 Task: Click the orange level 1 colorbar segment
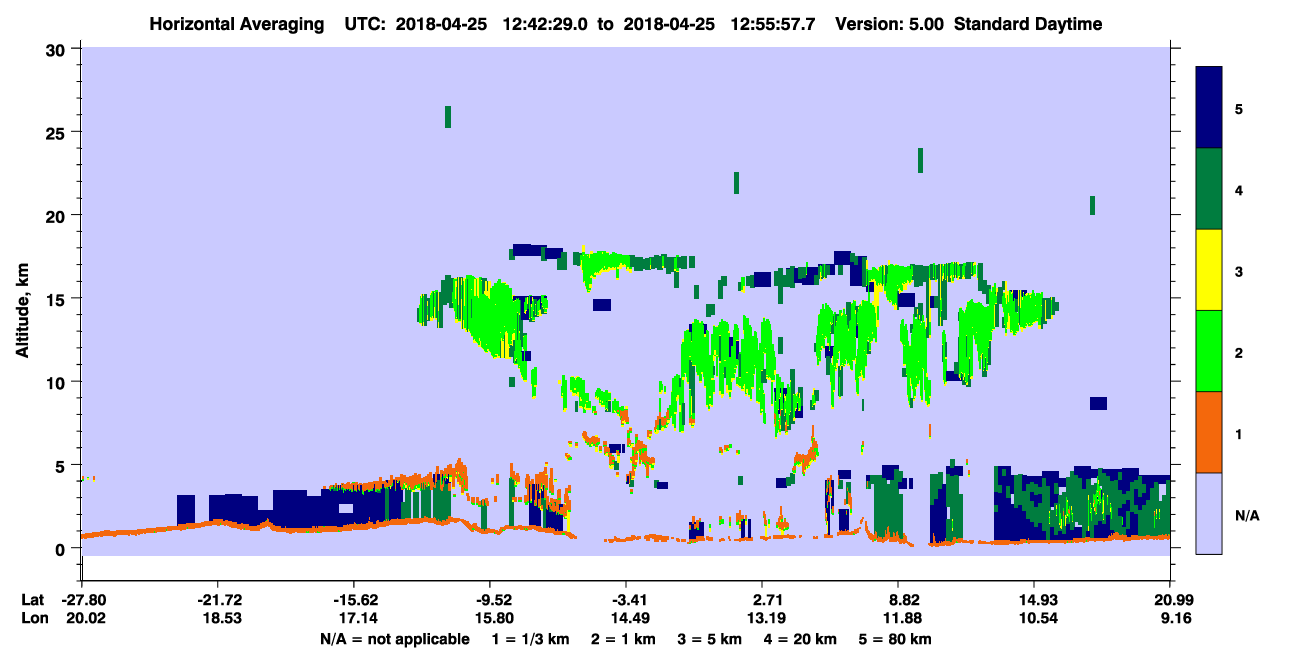click(x=1210, y=432)
